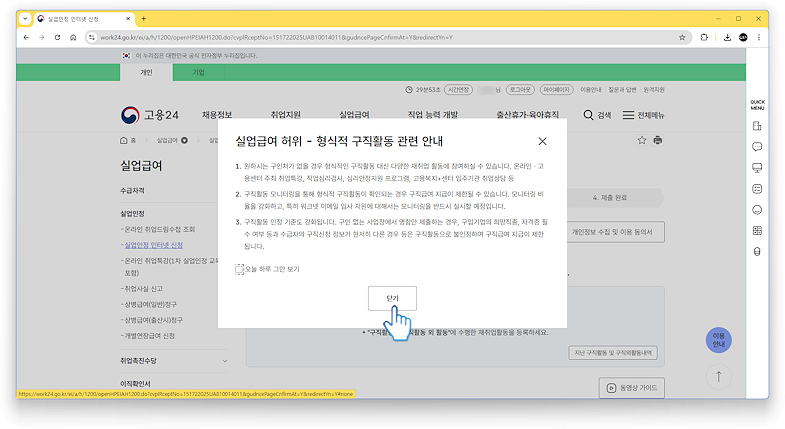
Task: Open the 동영상 가이드 button
Action: 632,388
